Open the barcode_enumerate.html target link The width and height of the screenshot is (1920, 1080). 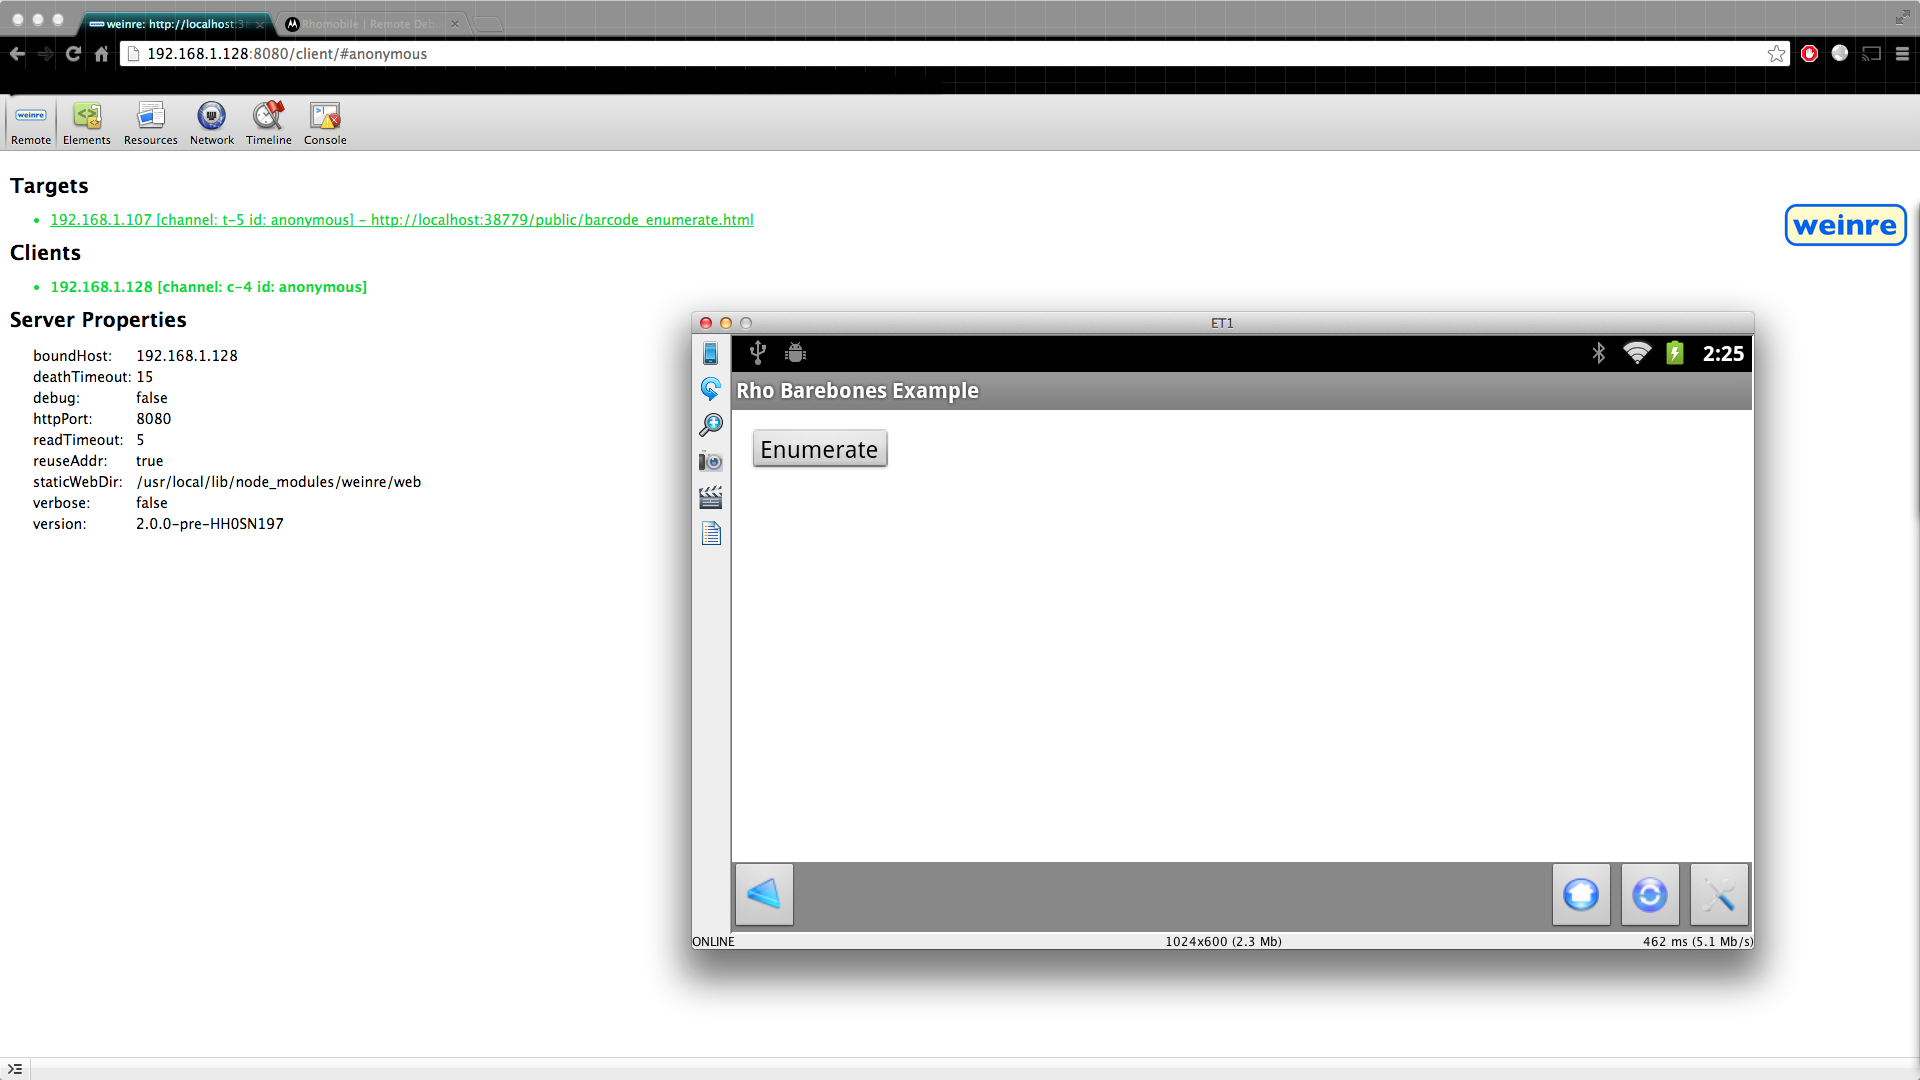tap(402, 220)
